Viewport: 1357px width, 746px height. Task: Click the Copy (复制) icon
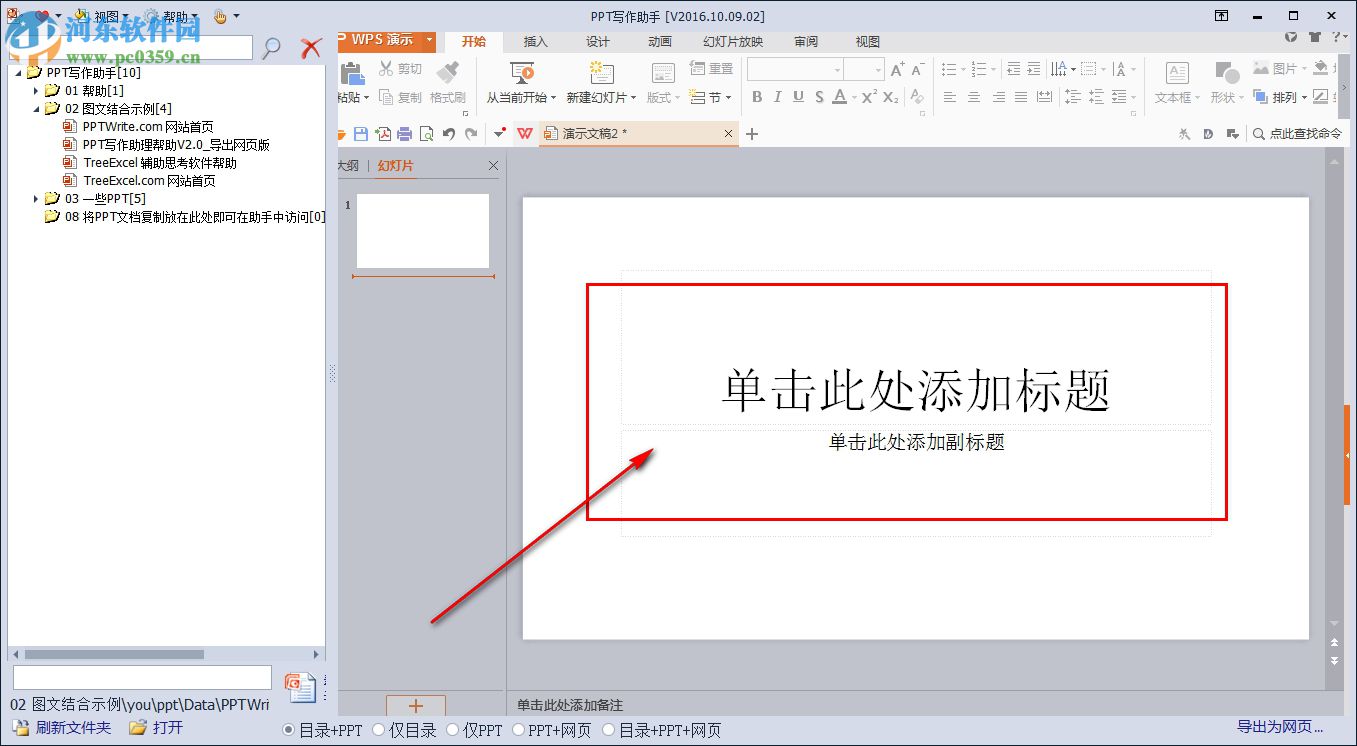coord(386,97)
